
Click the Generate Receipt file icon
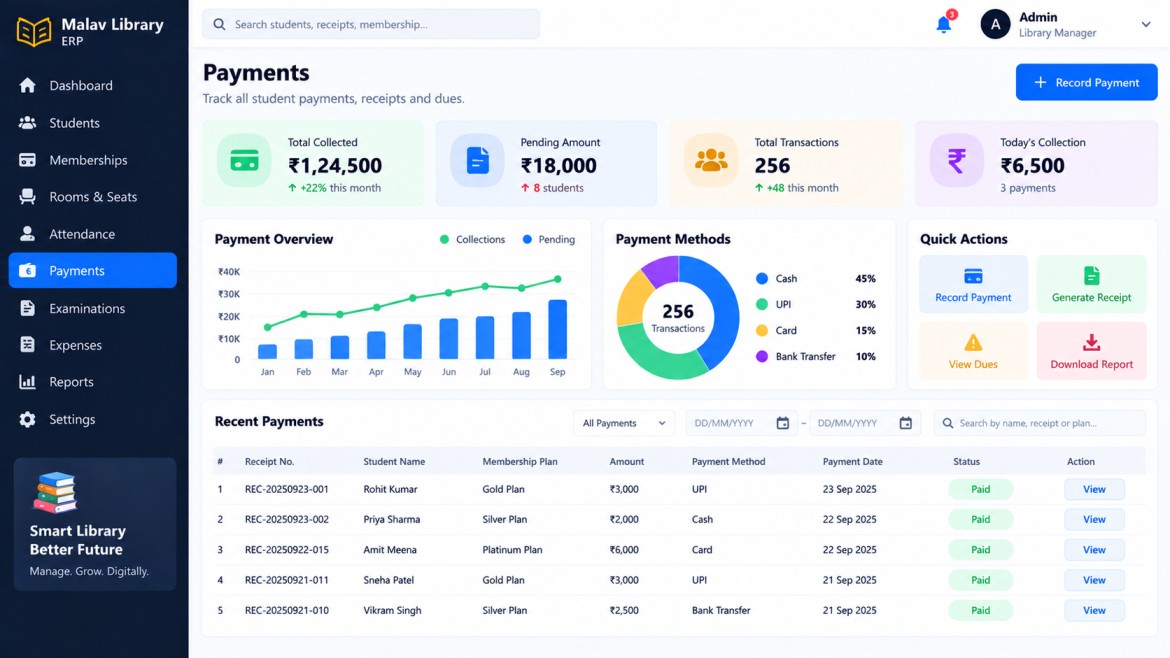[1092, 275]
